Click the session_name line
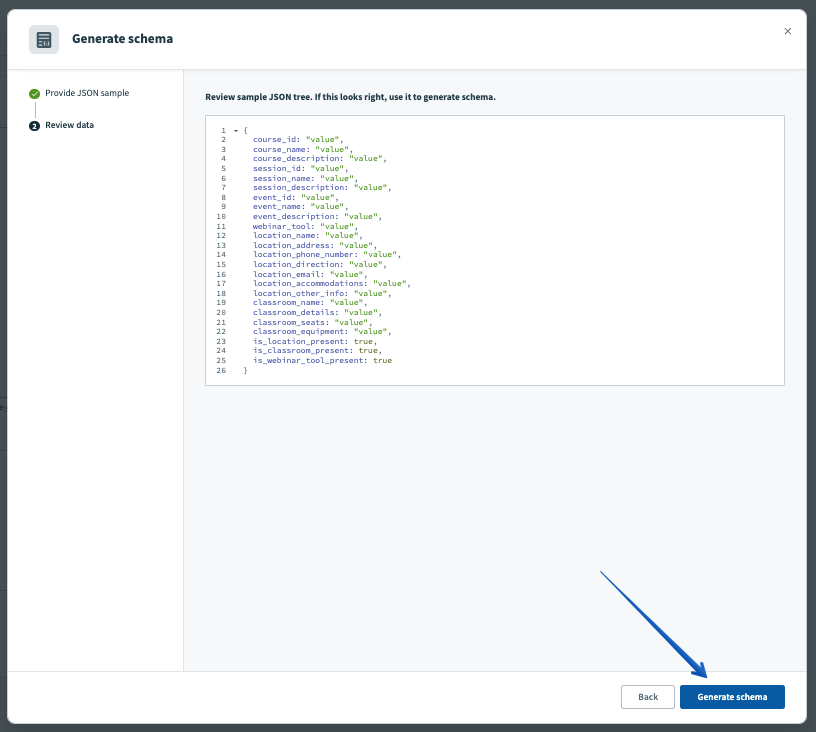Image resolution: width=816 pixels, height=732 pixels. pyautogui.click(x=305, y=178)
